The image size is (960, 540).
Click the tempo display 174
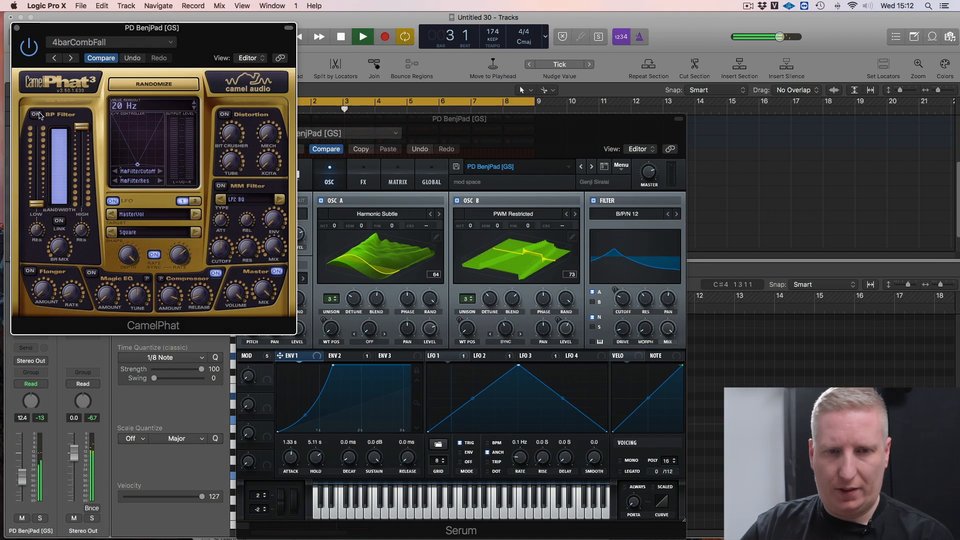tap(492, 31)
